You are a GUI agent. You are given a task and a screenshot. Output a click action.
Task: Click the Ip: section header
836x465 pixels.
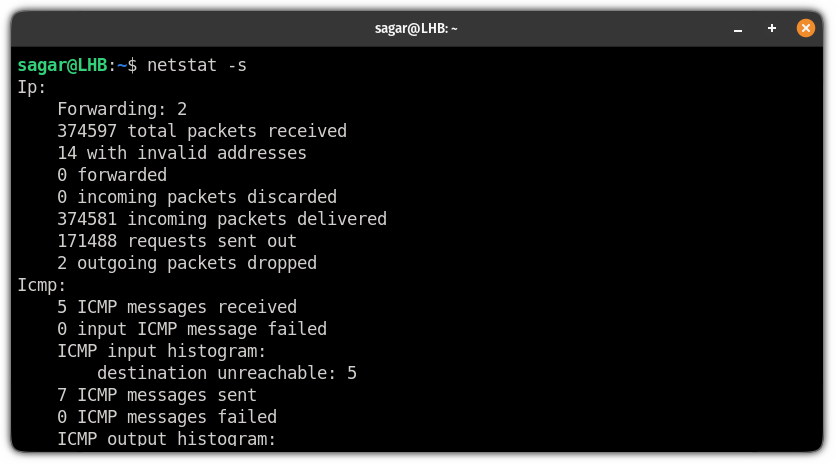(x=32, y=87)
